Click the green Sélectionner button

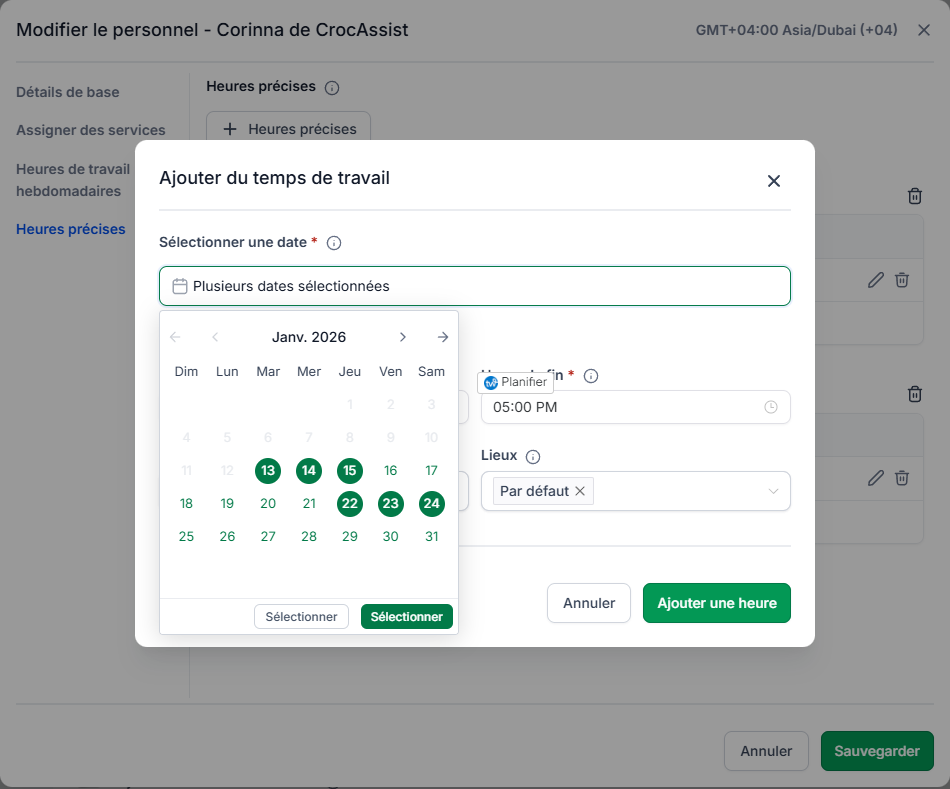(x=407, y=617)
